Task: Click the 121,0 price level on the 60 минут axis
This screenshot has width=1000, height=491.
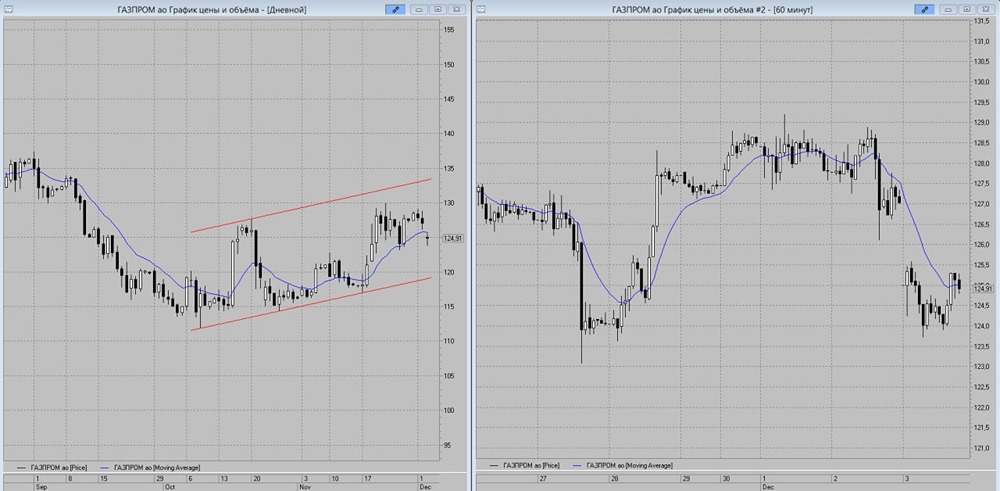Action: [981, 448]
